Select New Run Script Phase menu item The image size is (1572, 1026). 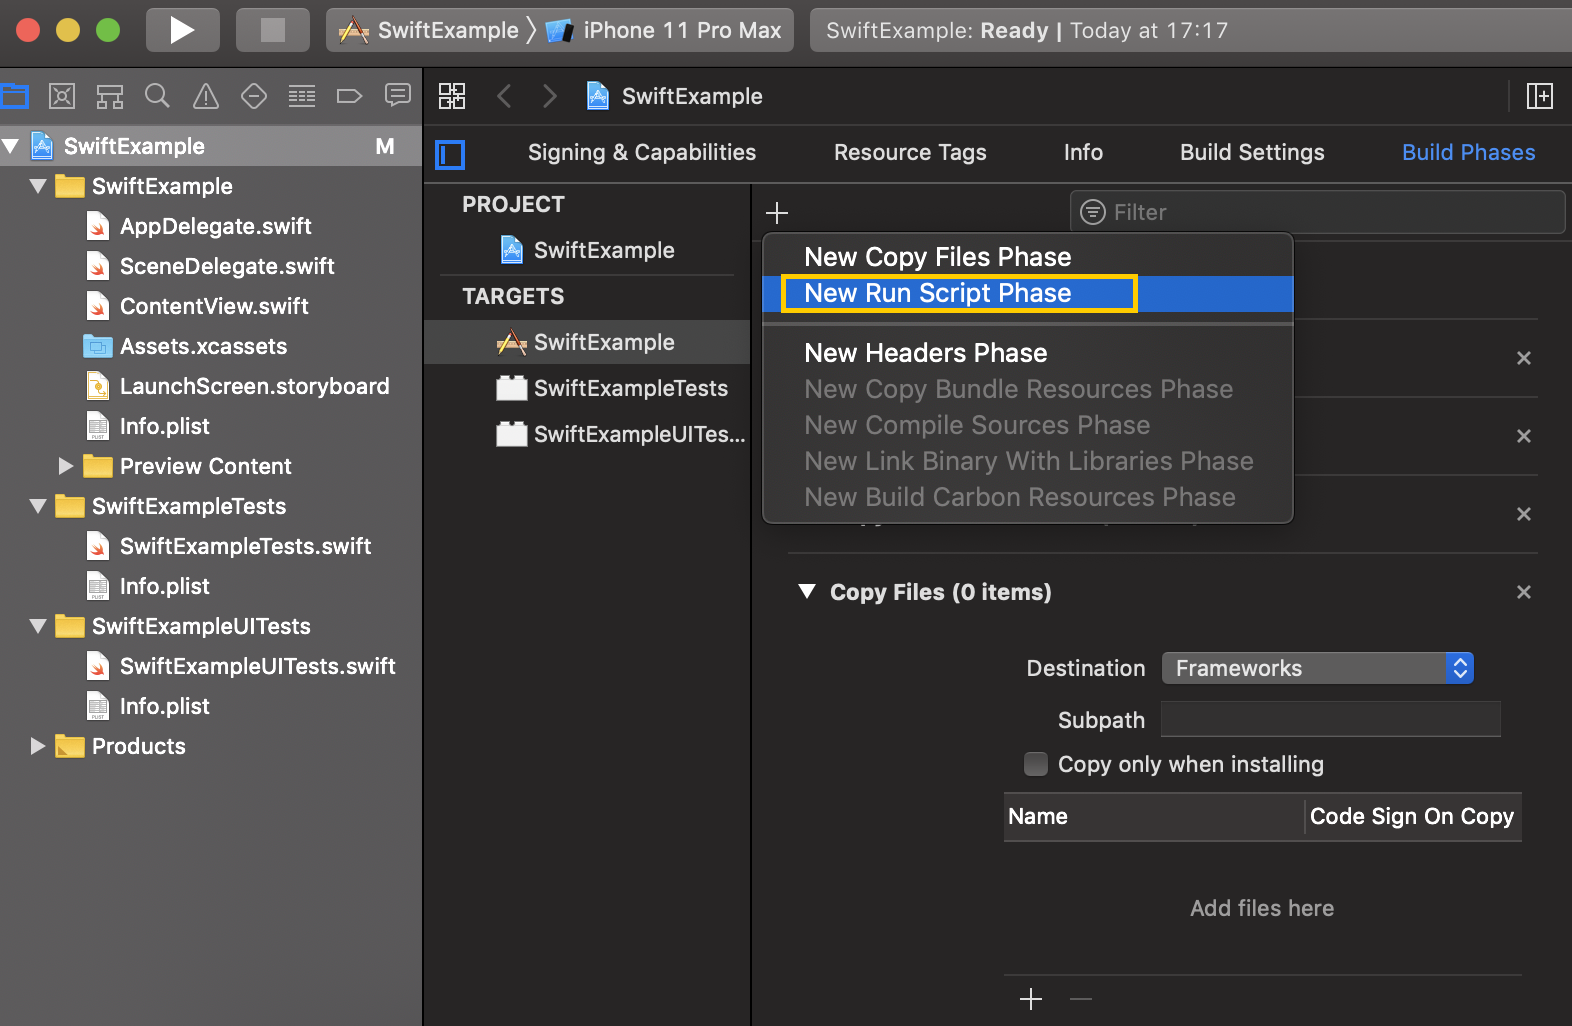coord(937,293)
